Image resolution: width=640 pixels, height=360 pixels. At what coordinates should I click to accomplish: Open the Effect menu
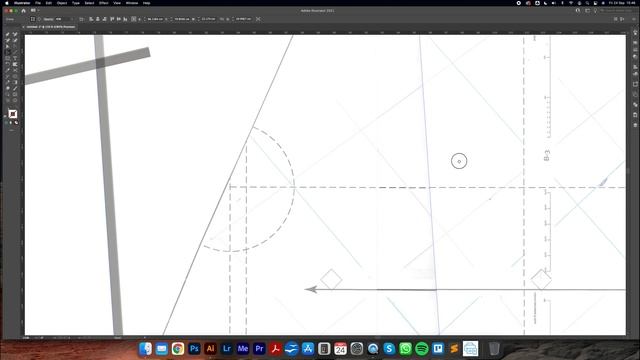pyautogui.click(x=103, y=3)
